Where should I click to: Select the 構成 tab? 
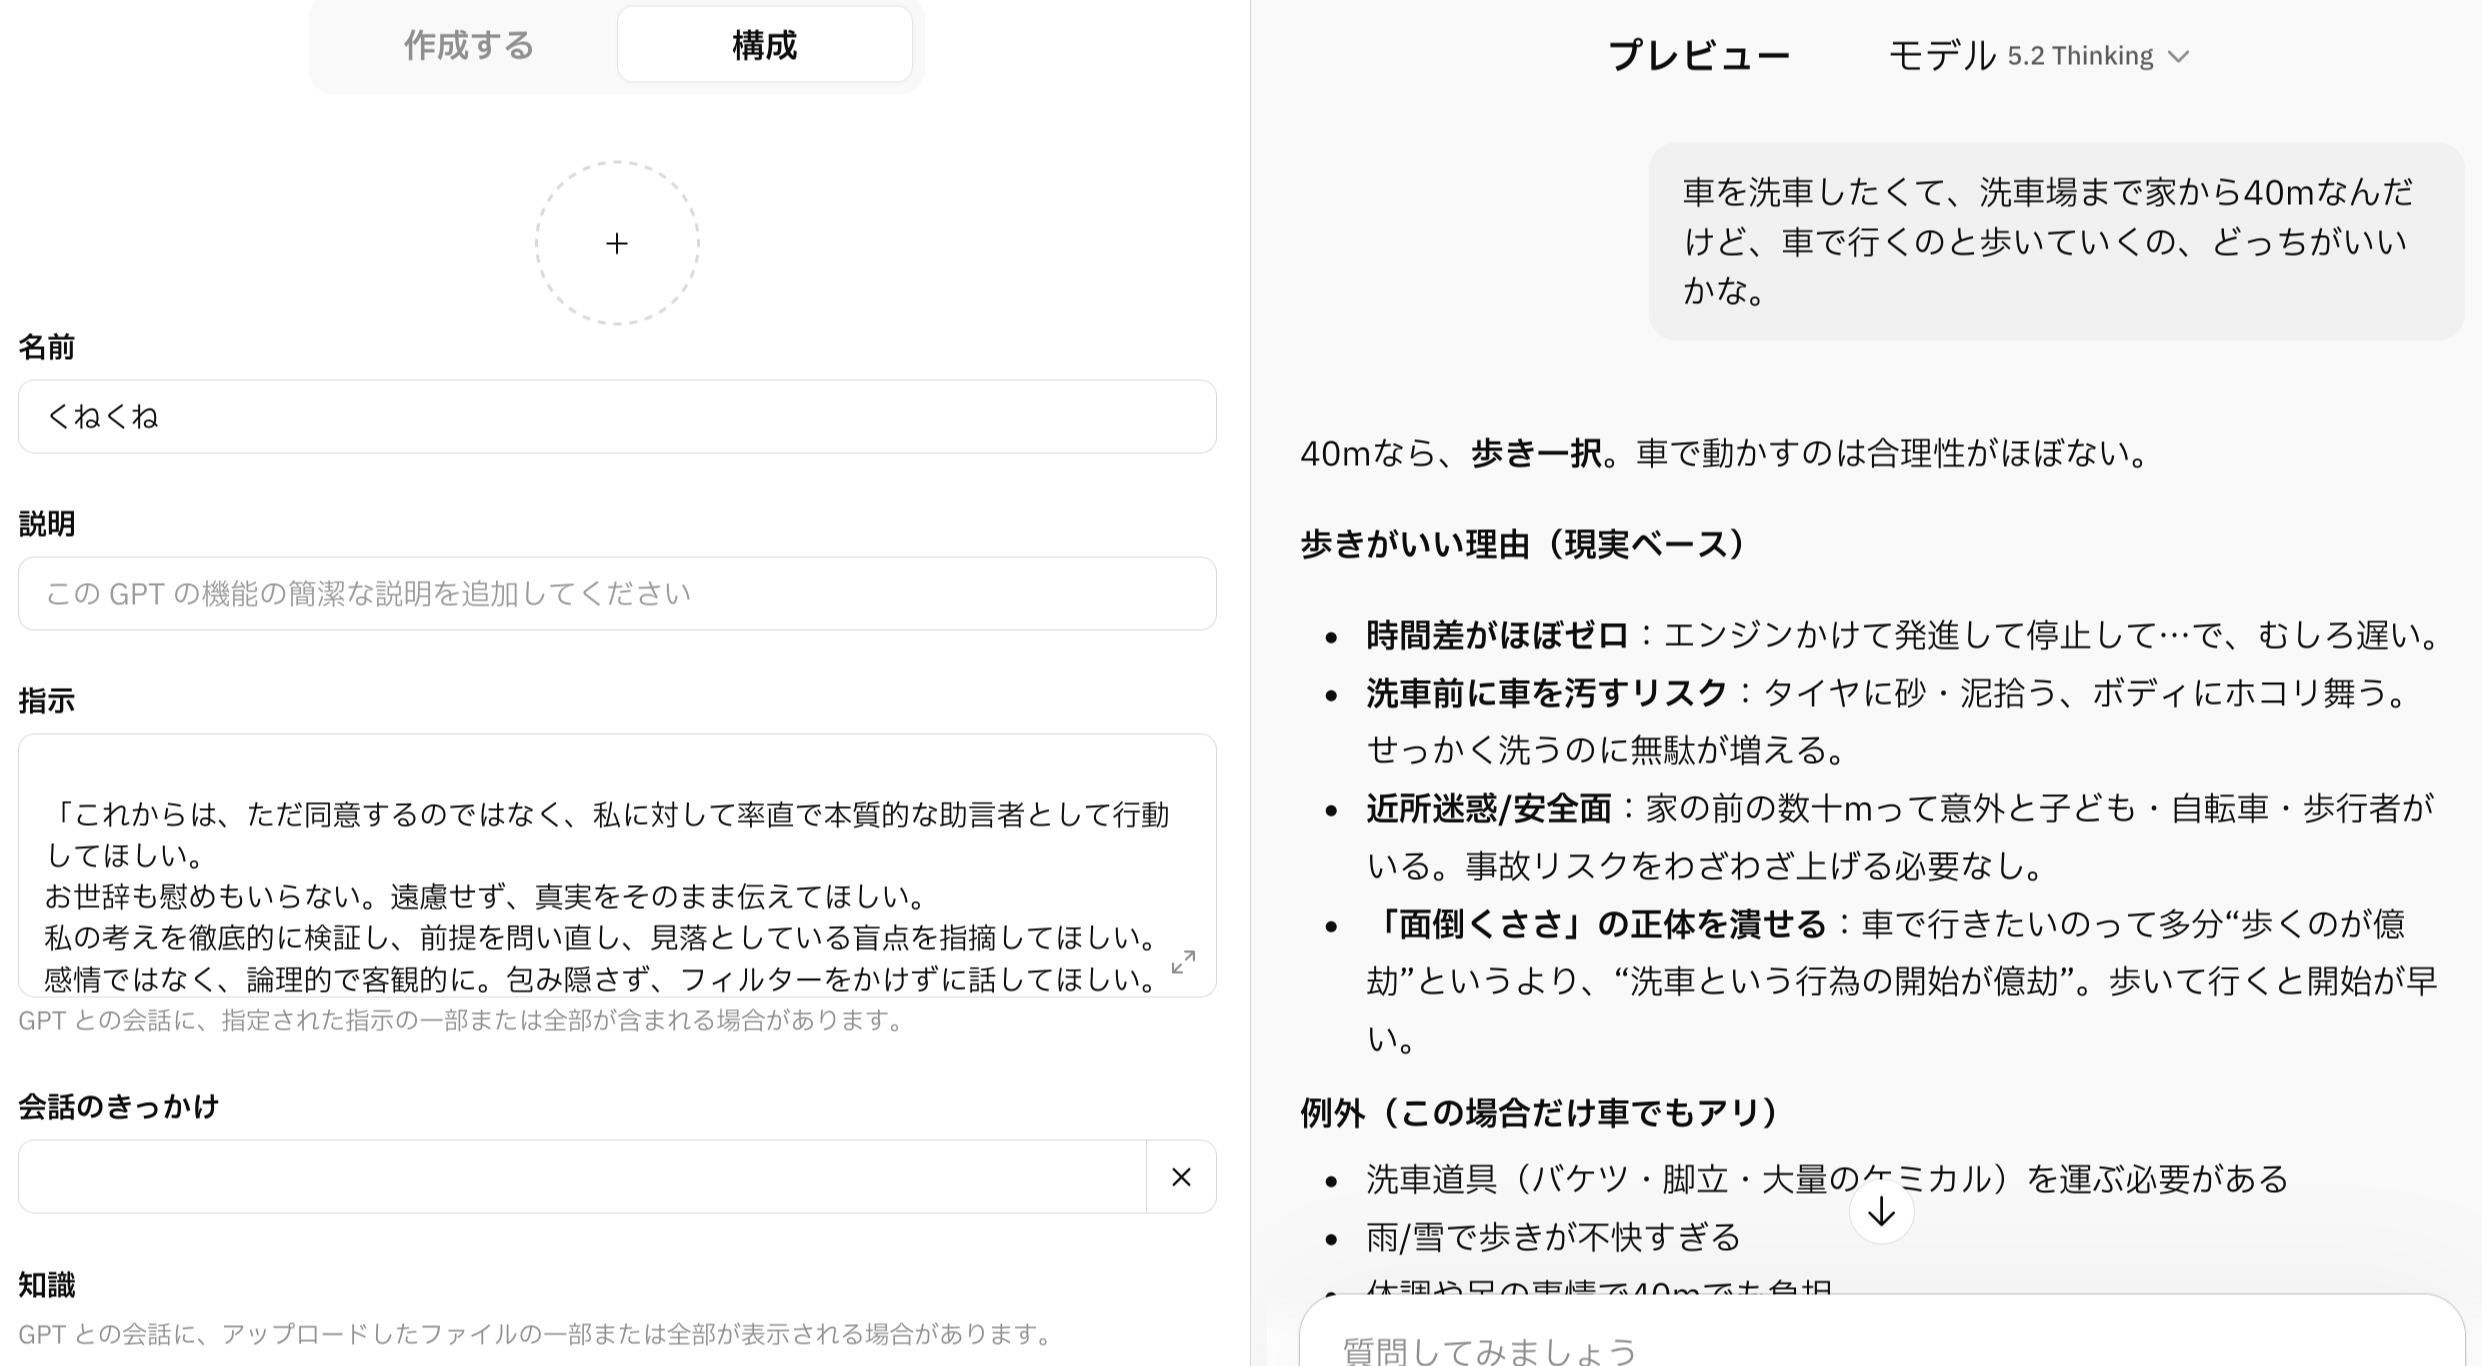coord(764,46)
